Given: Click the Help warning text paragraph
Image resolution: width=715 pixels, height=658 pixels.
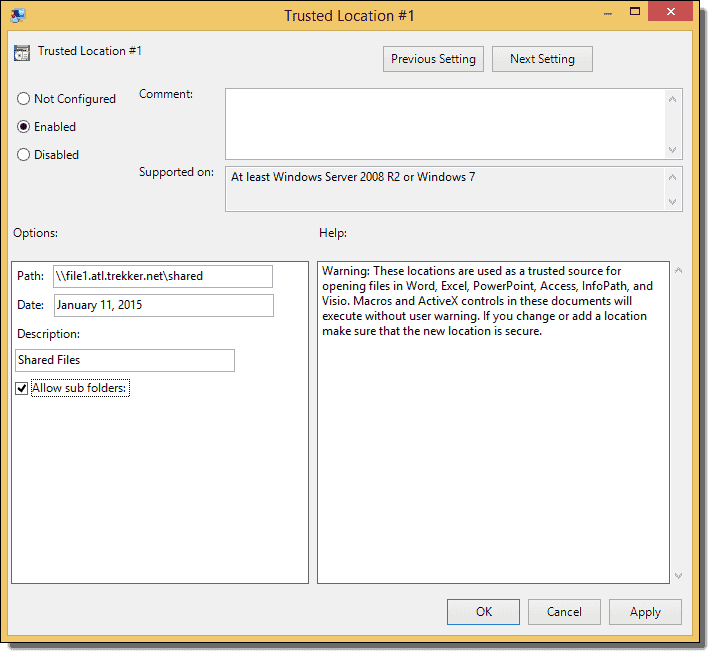Looking at the screenshot, I should click(x=487, y=301).
